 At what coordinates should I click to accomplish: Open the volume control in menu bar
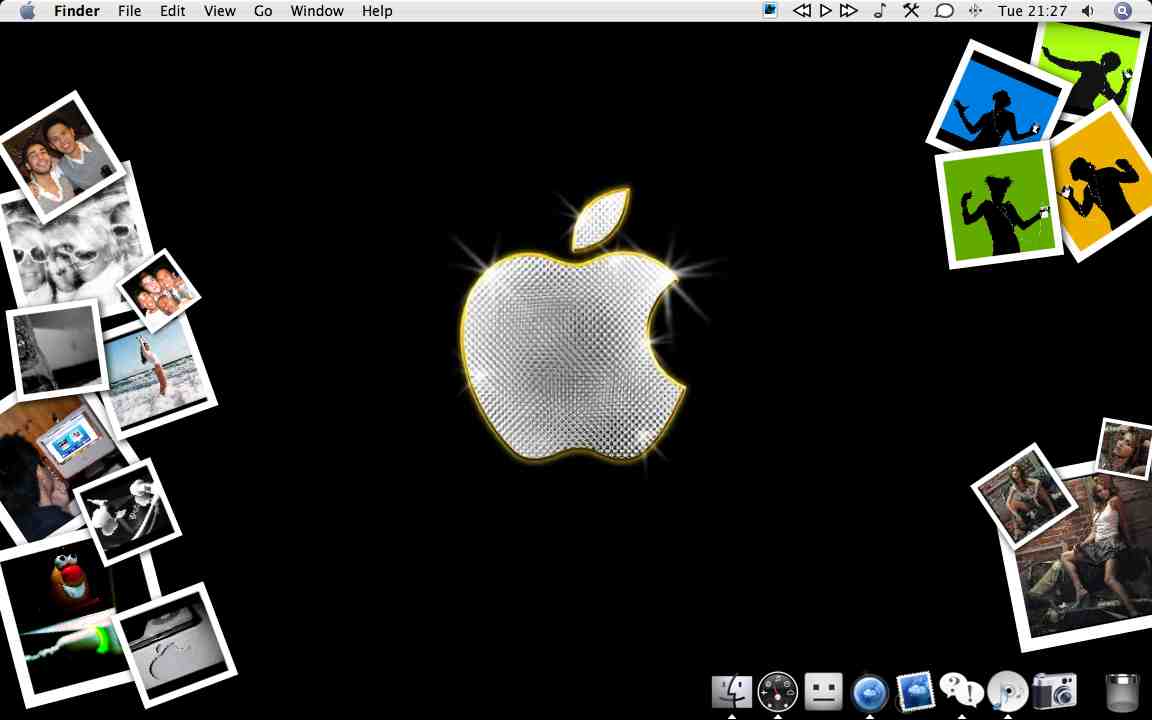pyautogui.click(x=1088, y=11)
